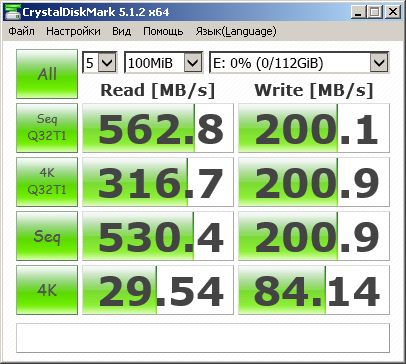The height and width of the screenshot is (364, 406).
Task: Open the Файл menu
Action: click(21, 31)
